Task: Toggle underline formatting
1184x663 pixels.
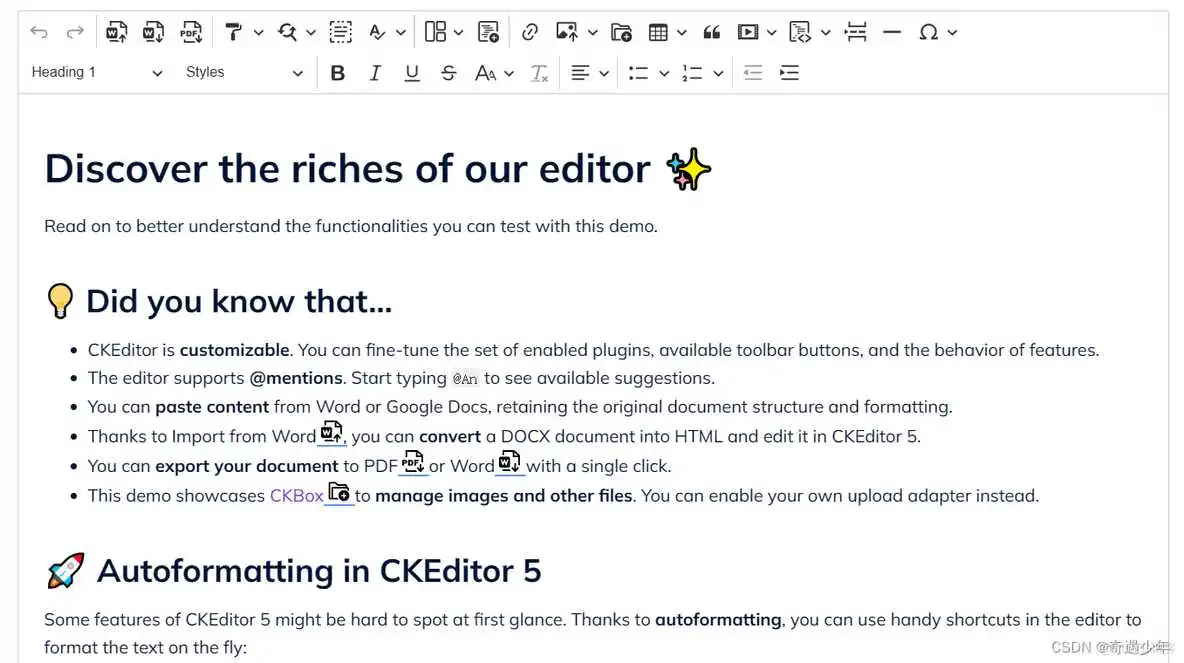Action: pos(411,72)
